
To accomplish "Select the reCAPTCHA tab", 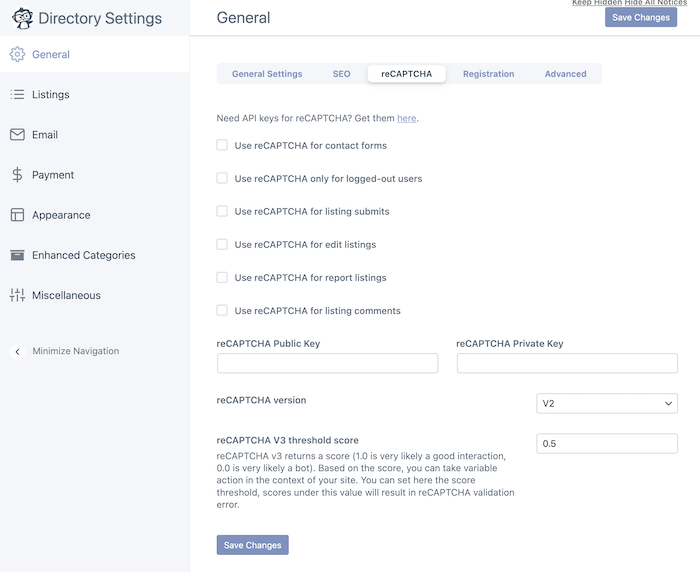I will [x=407, y=74].
